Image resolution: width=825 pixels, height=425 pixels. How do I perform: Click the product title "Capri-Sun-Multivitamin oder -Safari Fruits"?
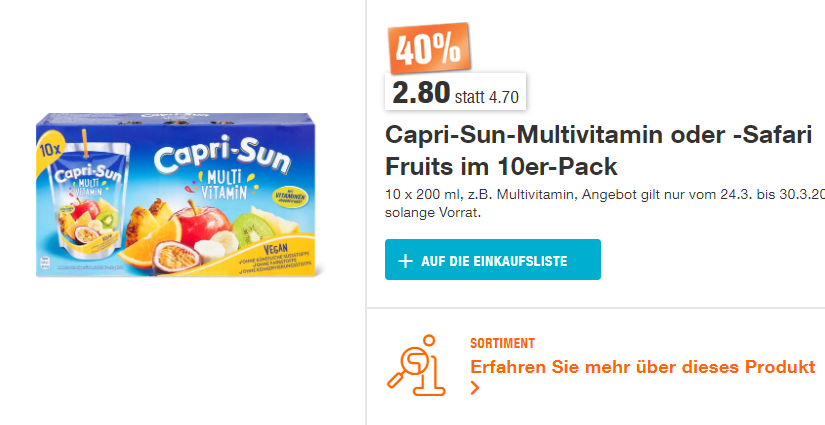597,151
